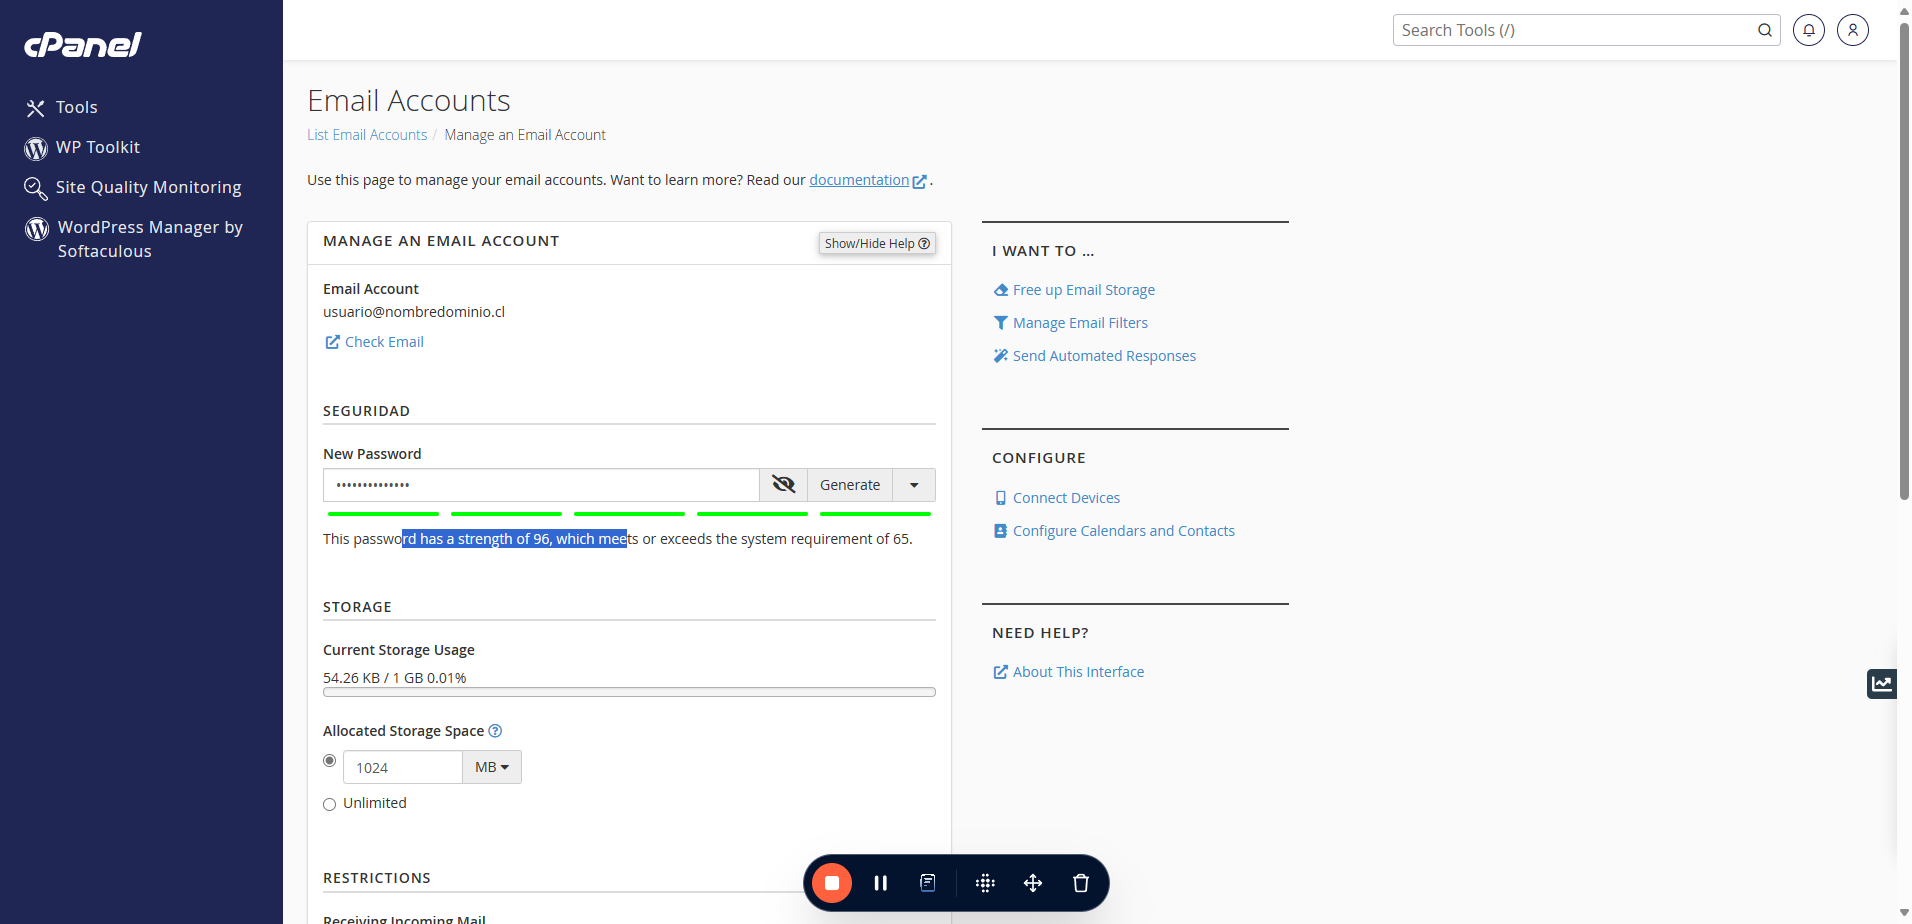Image resolution: width=1912 pixels, height=924 pixels.
Task: Click the storage amount field showing 1024
Action: [x=403, y=767]
